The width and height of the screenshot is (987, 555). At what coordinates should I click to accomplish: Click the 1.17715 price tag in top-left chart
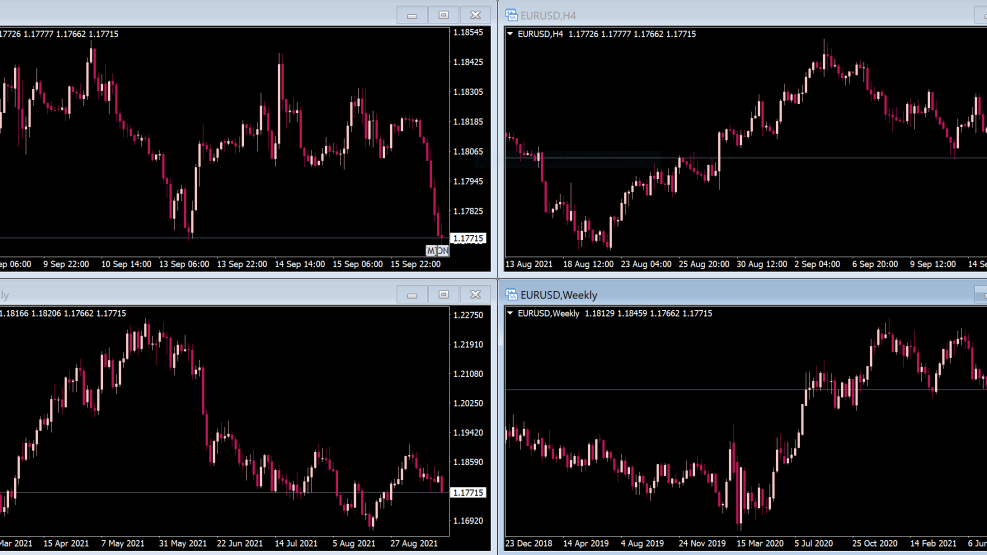pos(468,238)
